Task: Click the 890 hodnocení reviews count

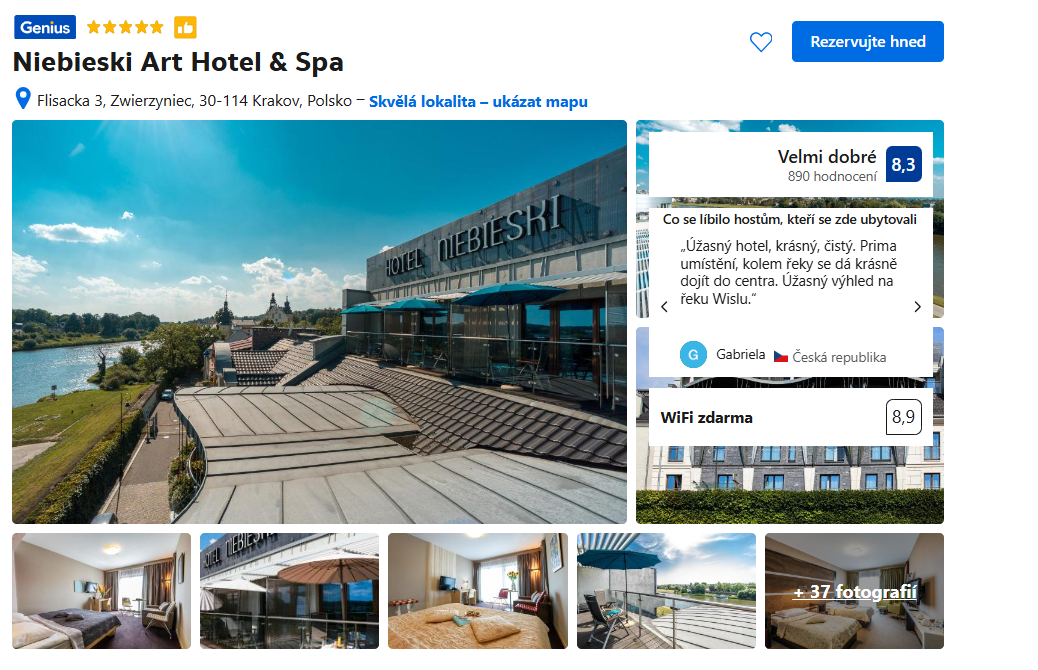Action: coord(831,176)
